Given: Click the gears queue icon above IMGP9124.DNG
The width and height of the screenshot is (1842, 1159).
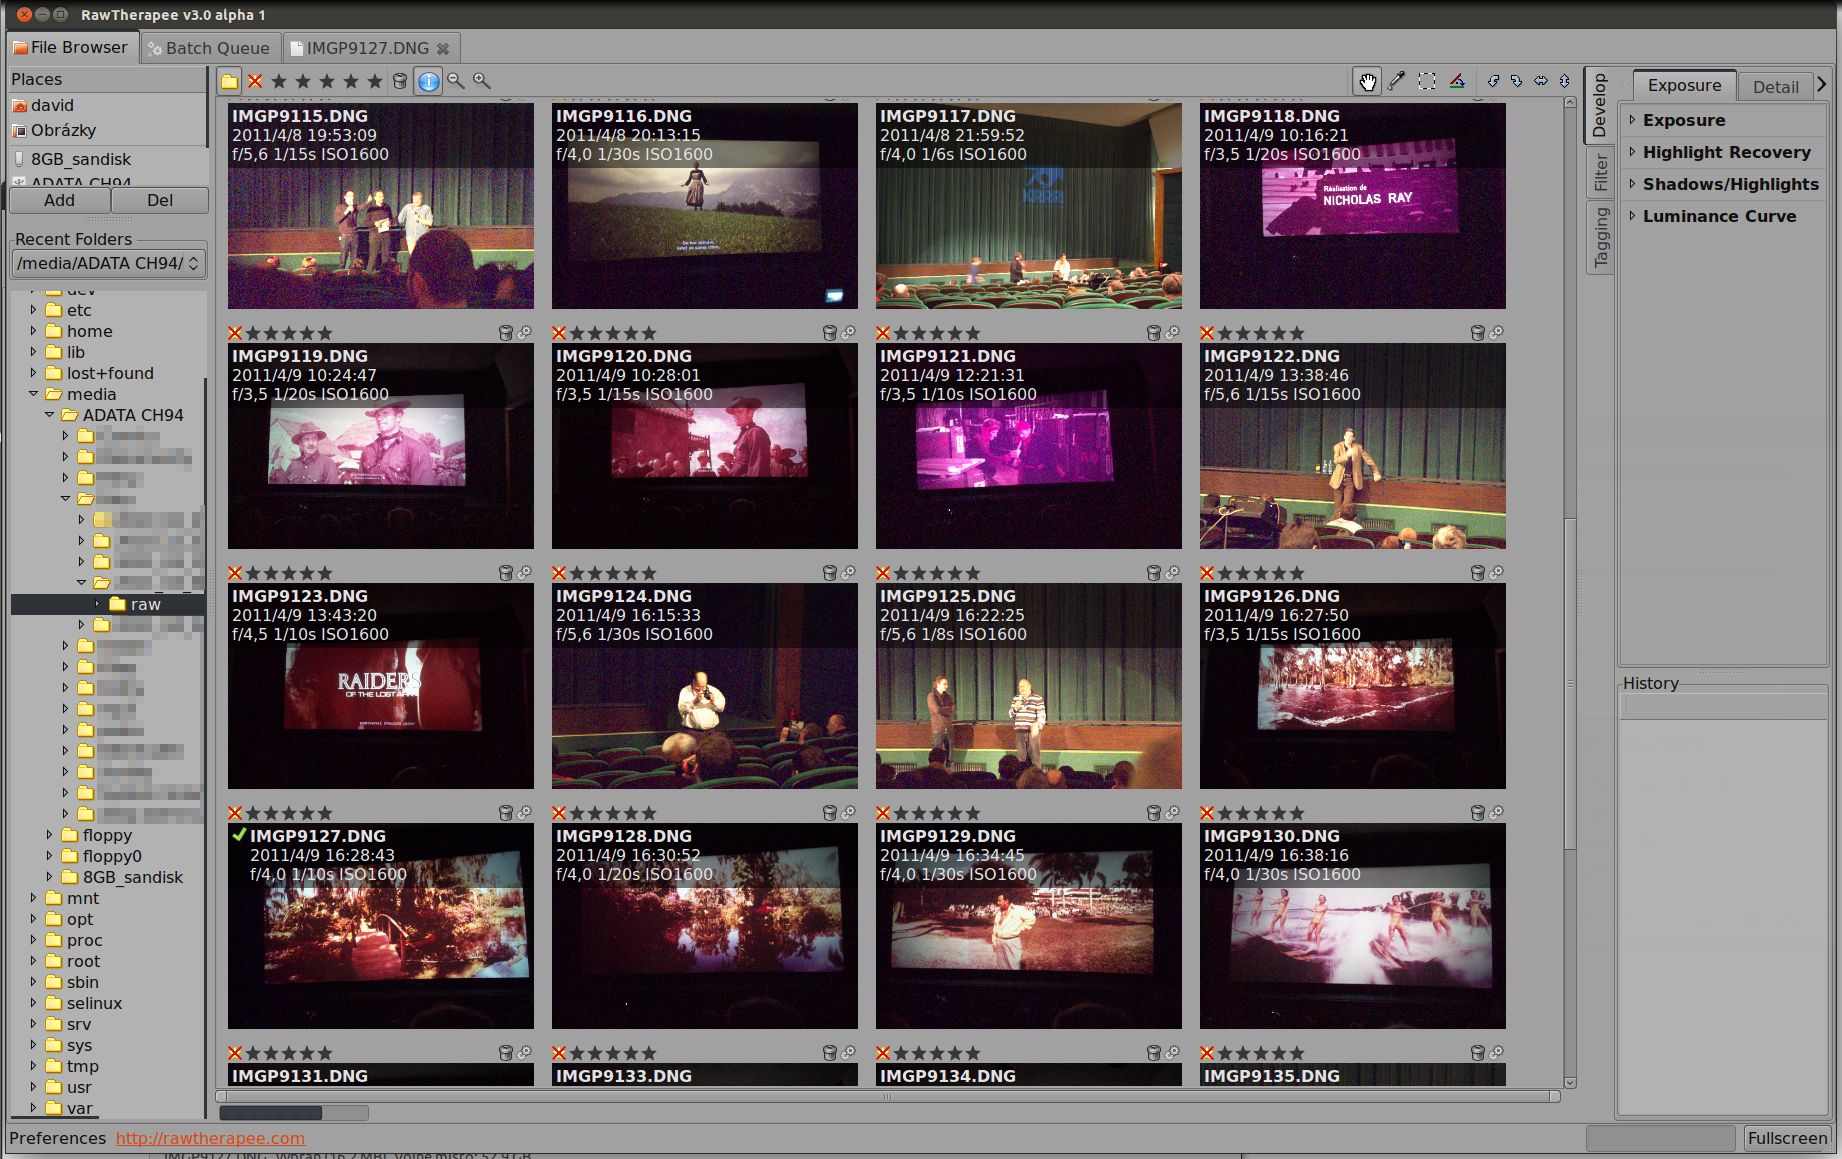Looking at the screenshot, I should tap(849, 573).
